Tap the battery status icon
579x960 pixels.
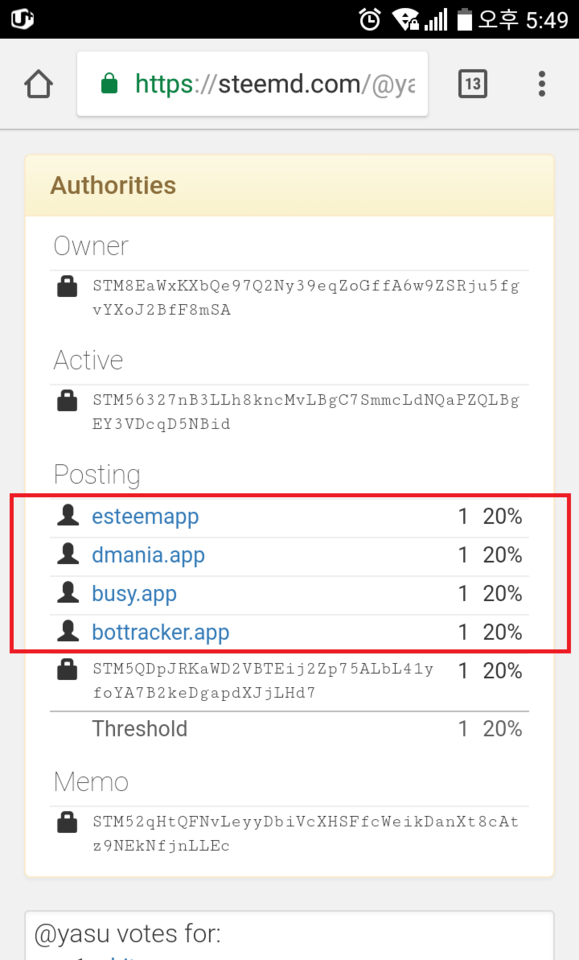(x=465, y=19)
